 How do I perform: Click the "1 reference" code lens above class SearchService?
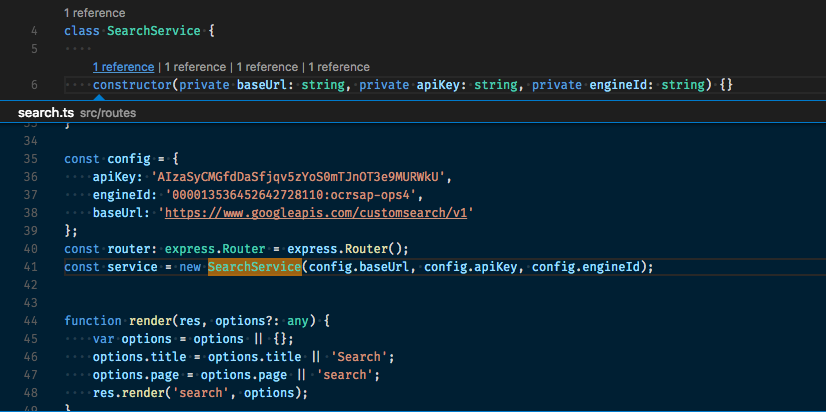pos(95,13)
